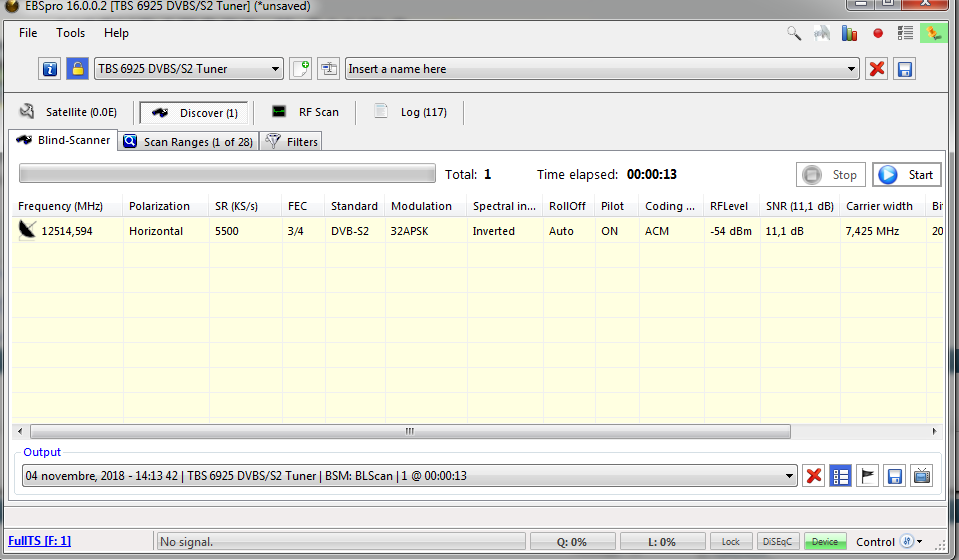This screenshot has height=560, width=959.
Task: Click the flag icon in the Output section
Action: 868,476
